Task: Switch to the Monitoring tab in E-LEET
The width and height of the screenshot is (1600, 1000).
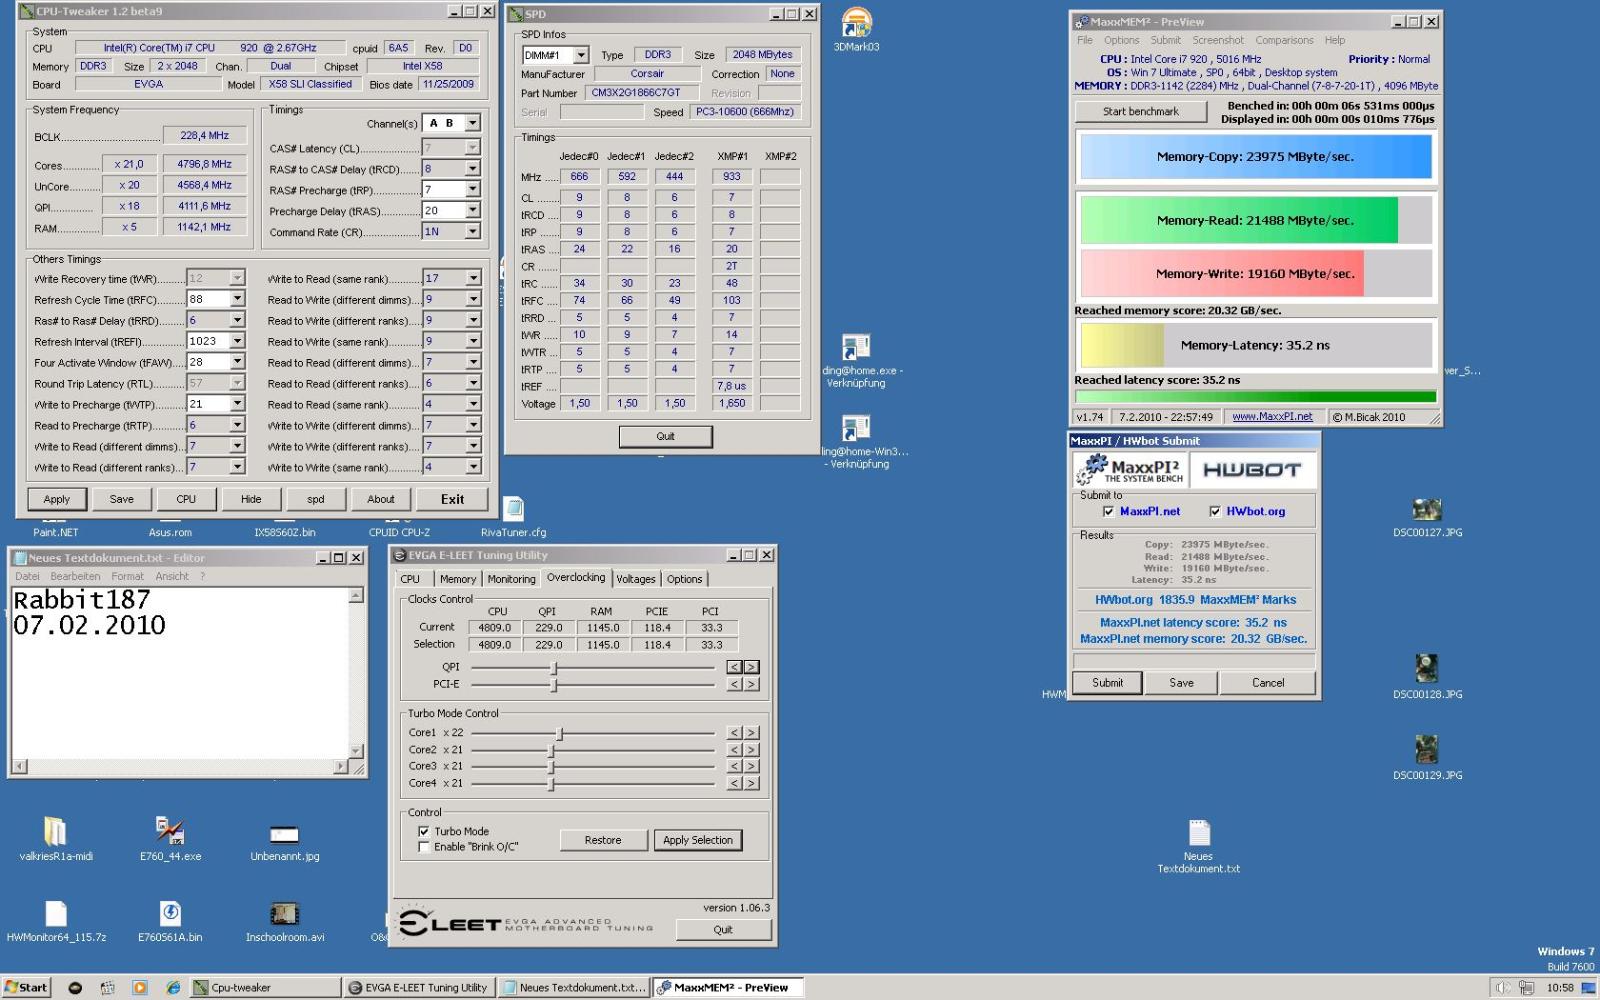Action: pyautogui.click(x=511, y=579)
